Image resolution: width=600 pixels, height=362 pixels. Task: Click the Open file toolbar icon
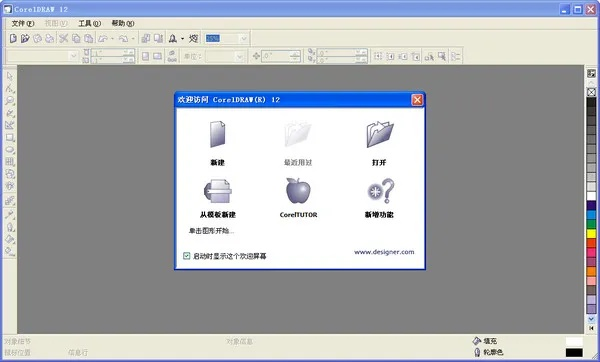25,38
